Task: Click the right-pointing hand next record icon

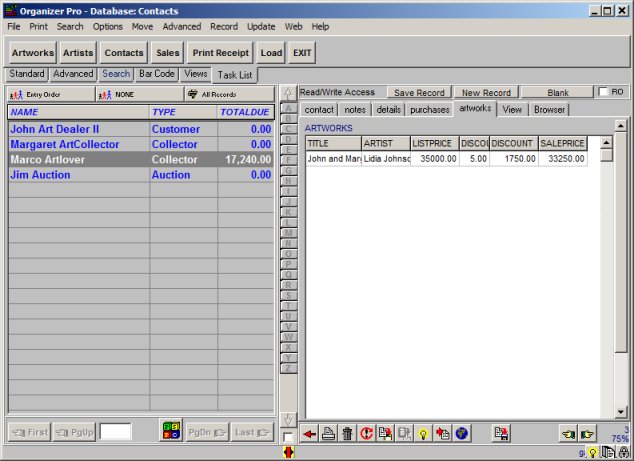Action: (x=587, y=434)
